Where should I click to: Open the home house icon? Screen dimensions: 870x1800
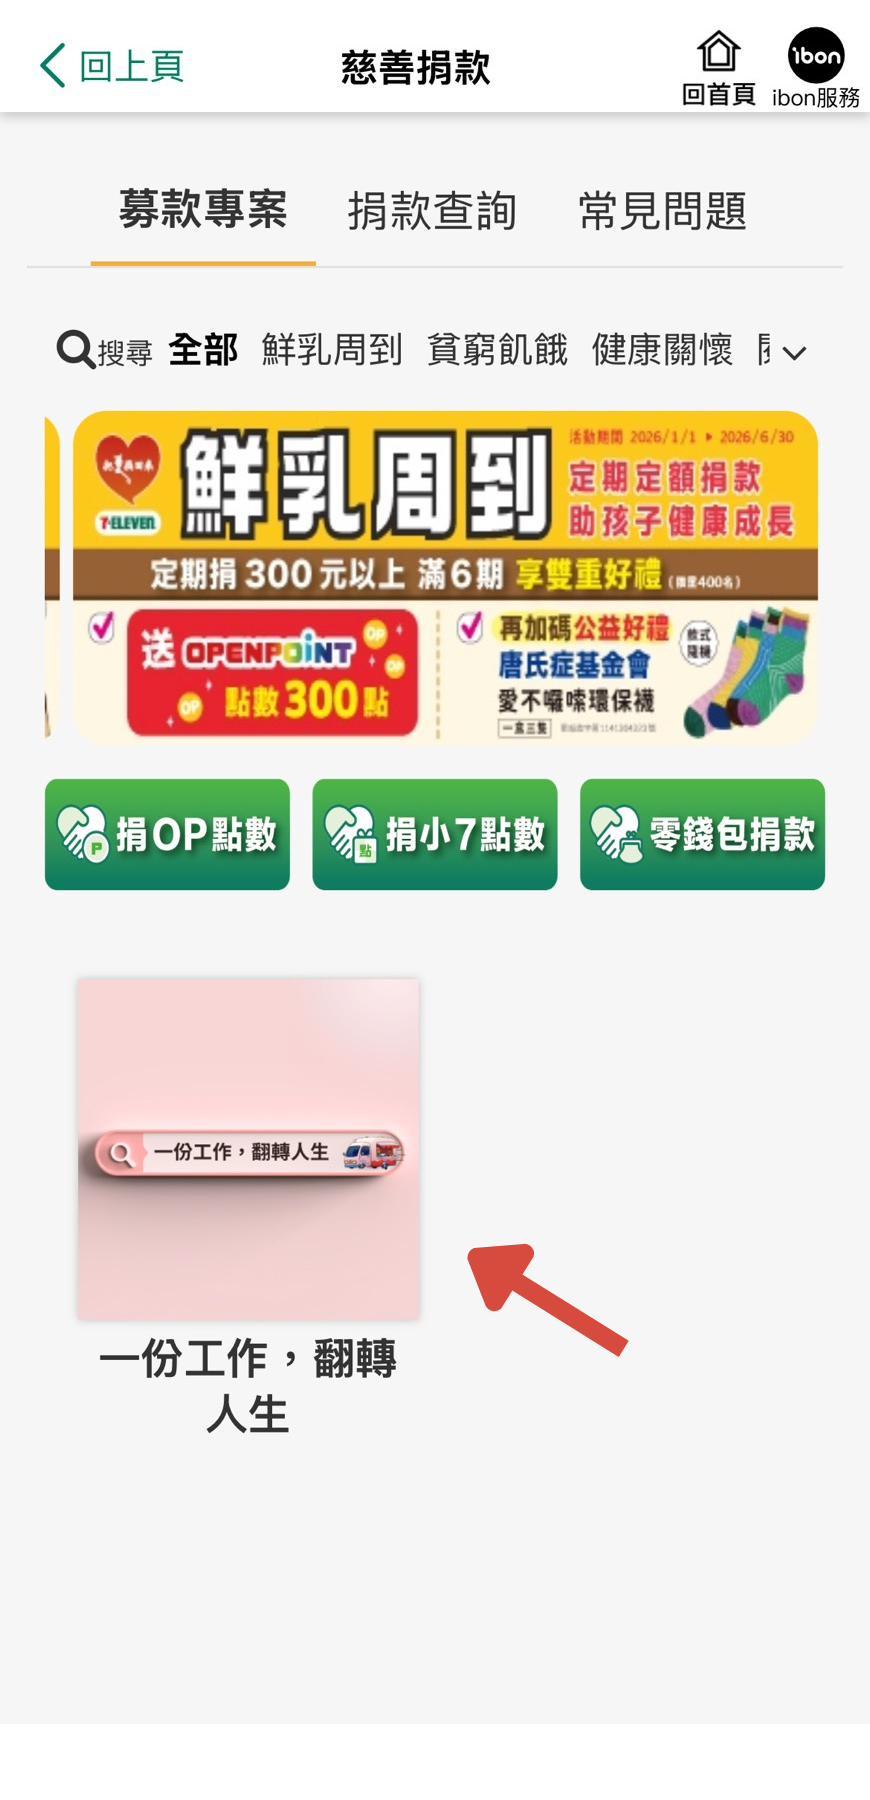point(718,52)
